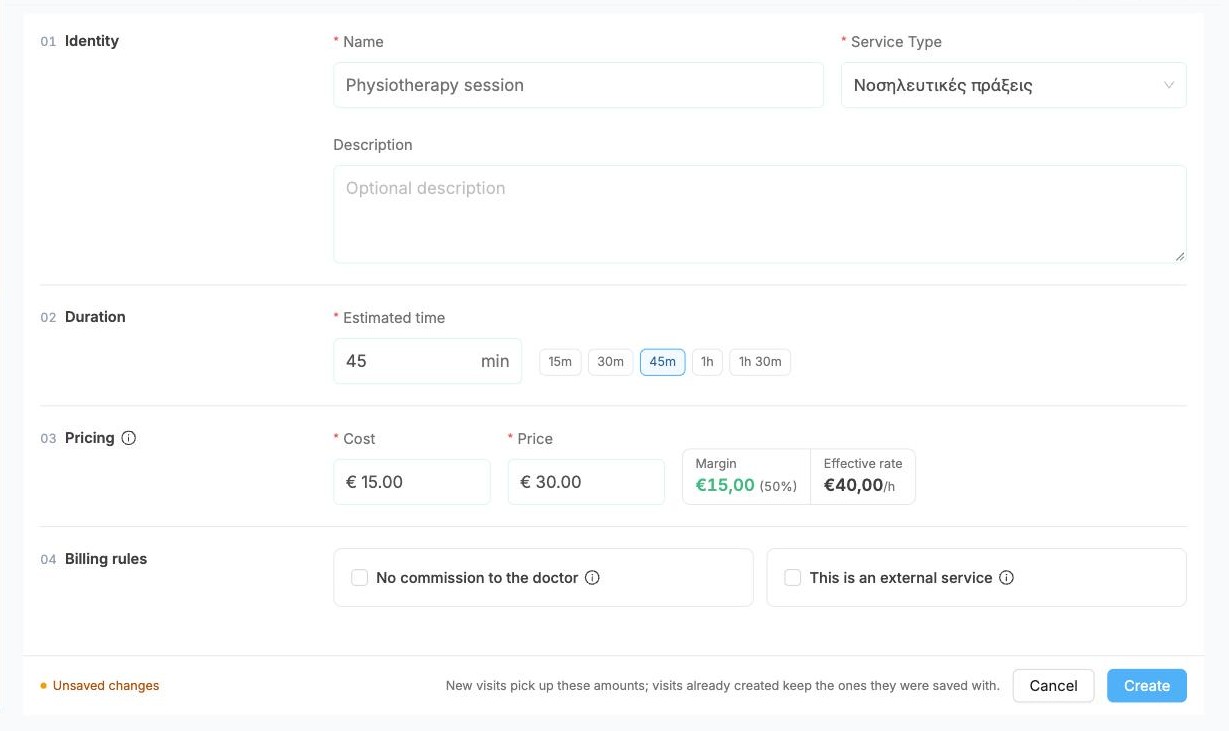Click the note about new visits amounts
Screen dimensions: 1229x731
tap(722, 686)
